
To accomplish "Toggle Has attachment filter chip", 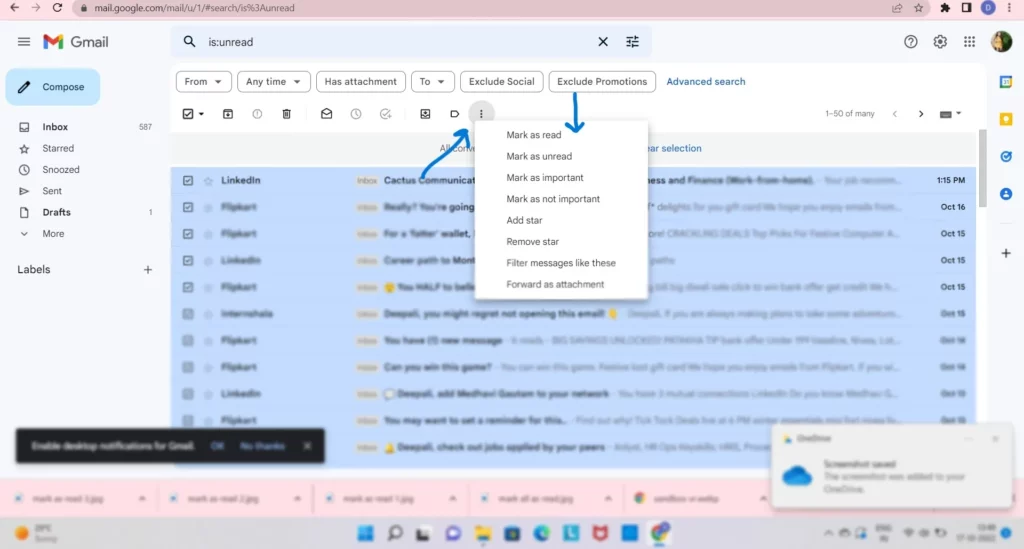I will click(360, 82).
